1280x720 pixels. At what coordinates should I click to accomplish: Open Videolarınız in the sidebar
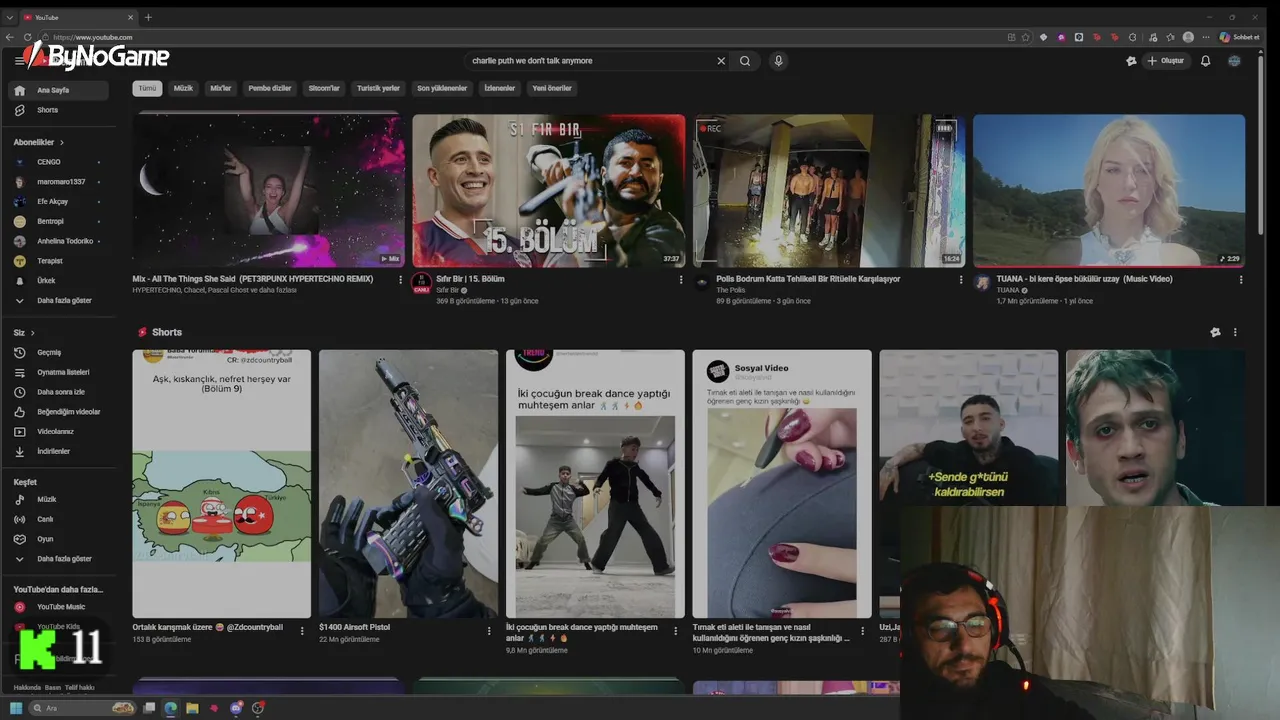pos(58,432)
